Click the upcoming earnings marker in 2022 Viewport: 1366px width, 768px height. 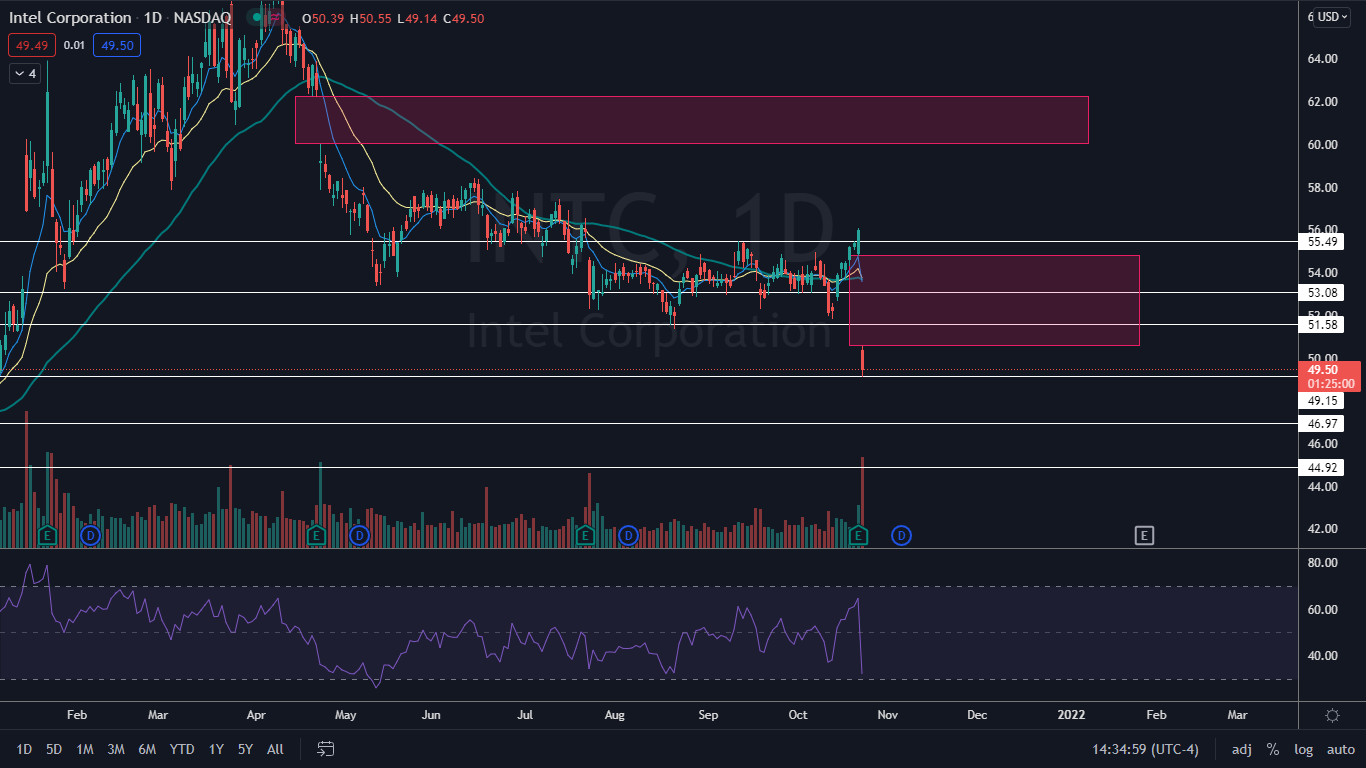[1144, 536]
